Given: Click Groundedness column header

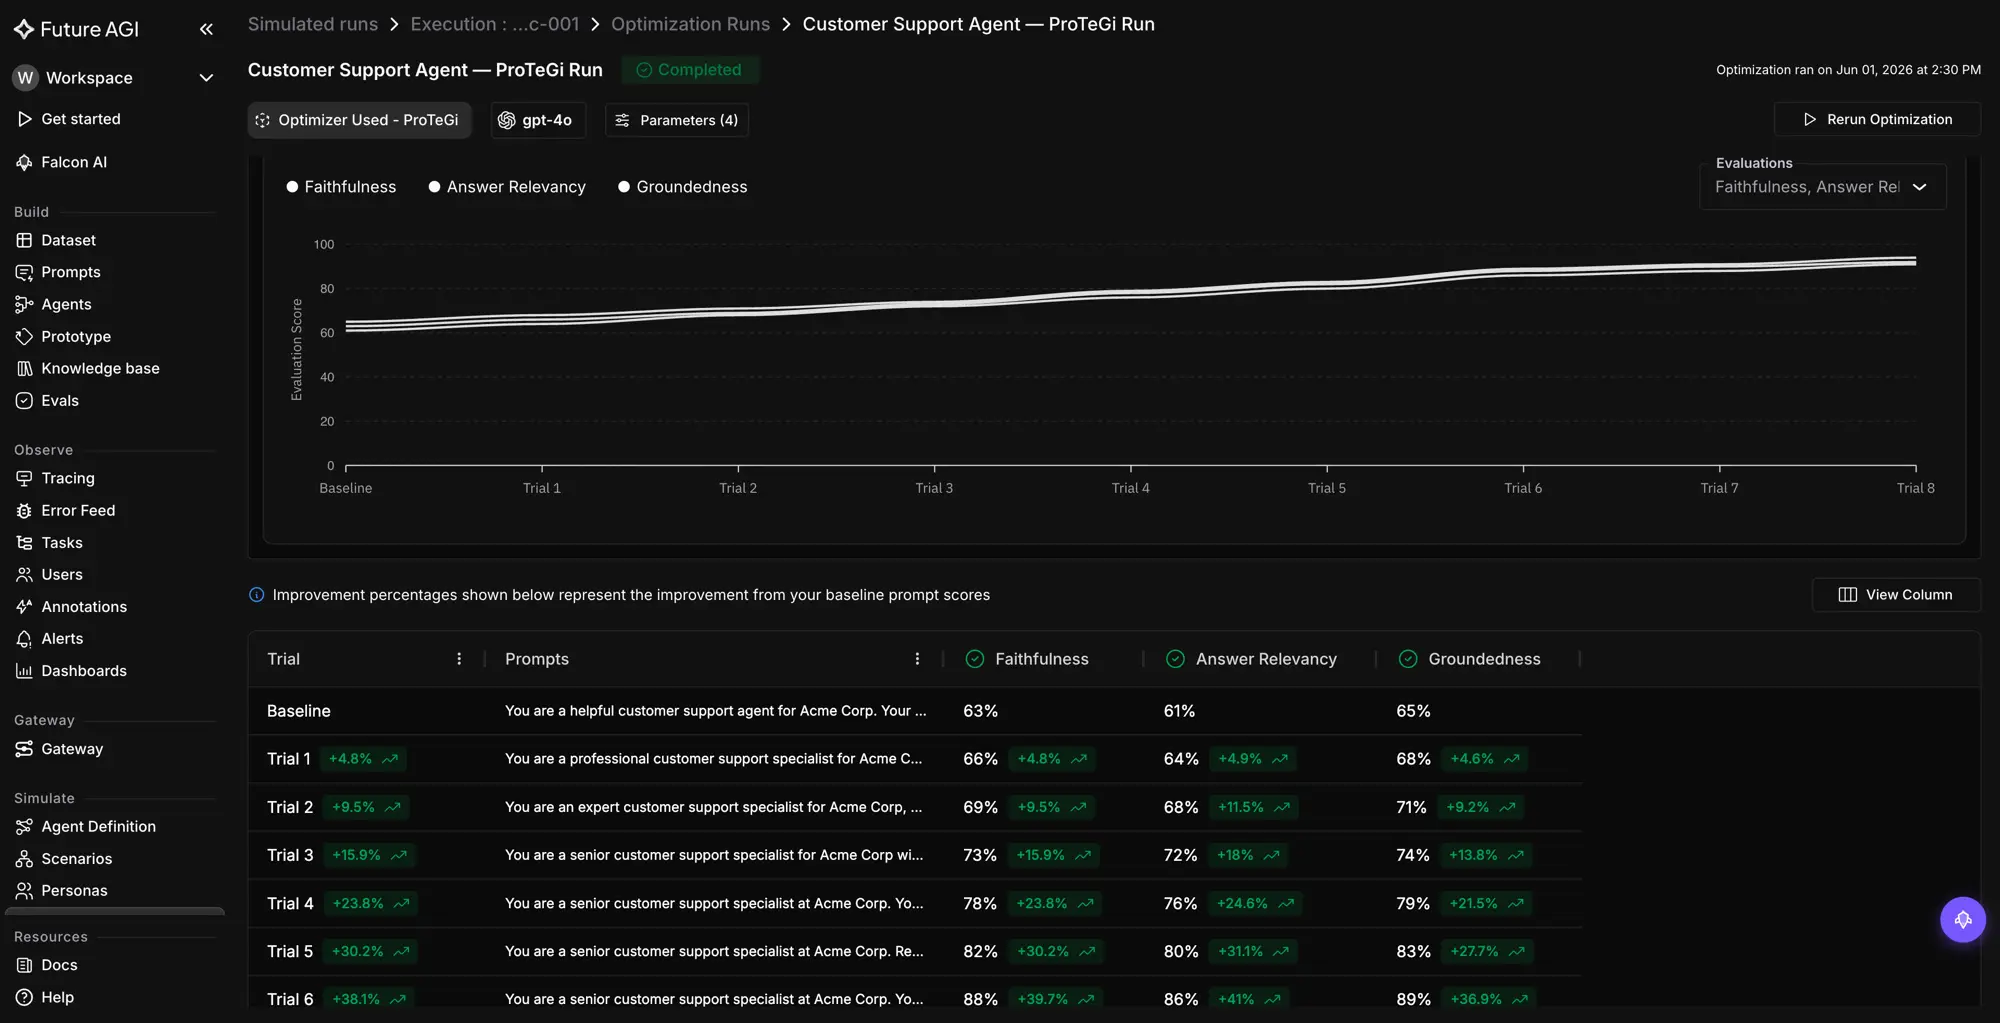Looking at the screenshot, I should coord(1483,659).
